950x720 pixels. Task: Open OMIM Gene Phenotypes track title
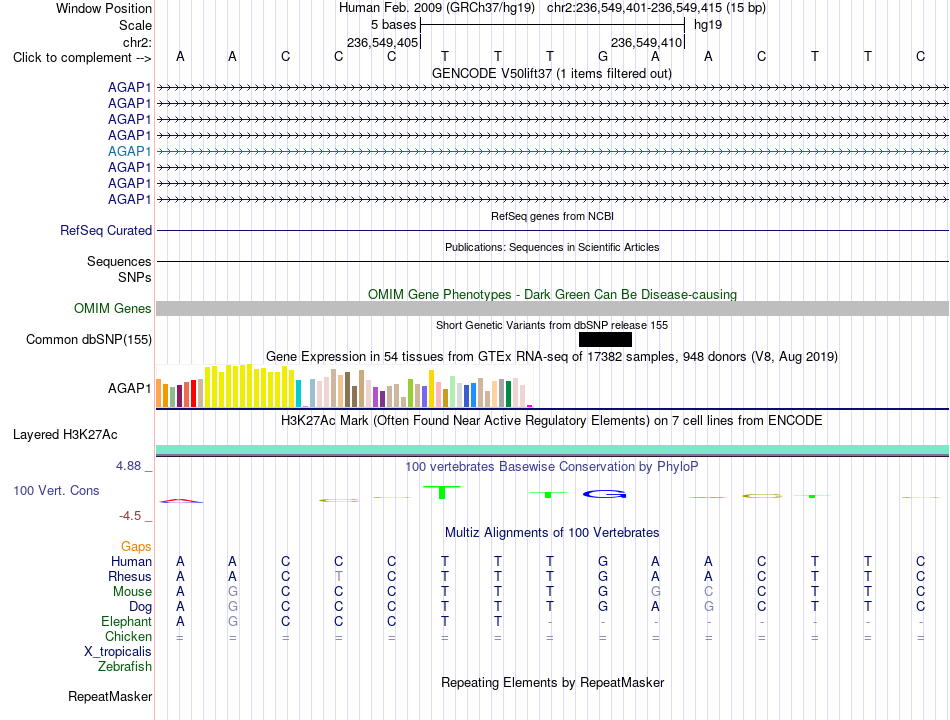pyautogui.click(x=552, y=295)
